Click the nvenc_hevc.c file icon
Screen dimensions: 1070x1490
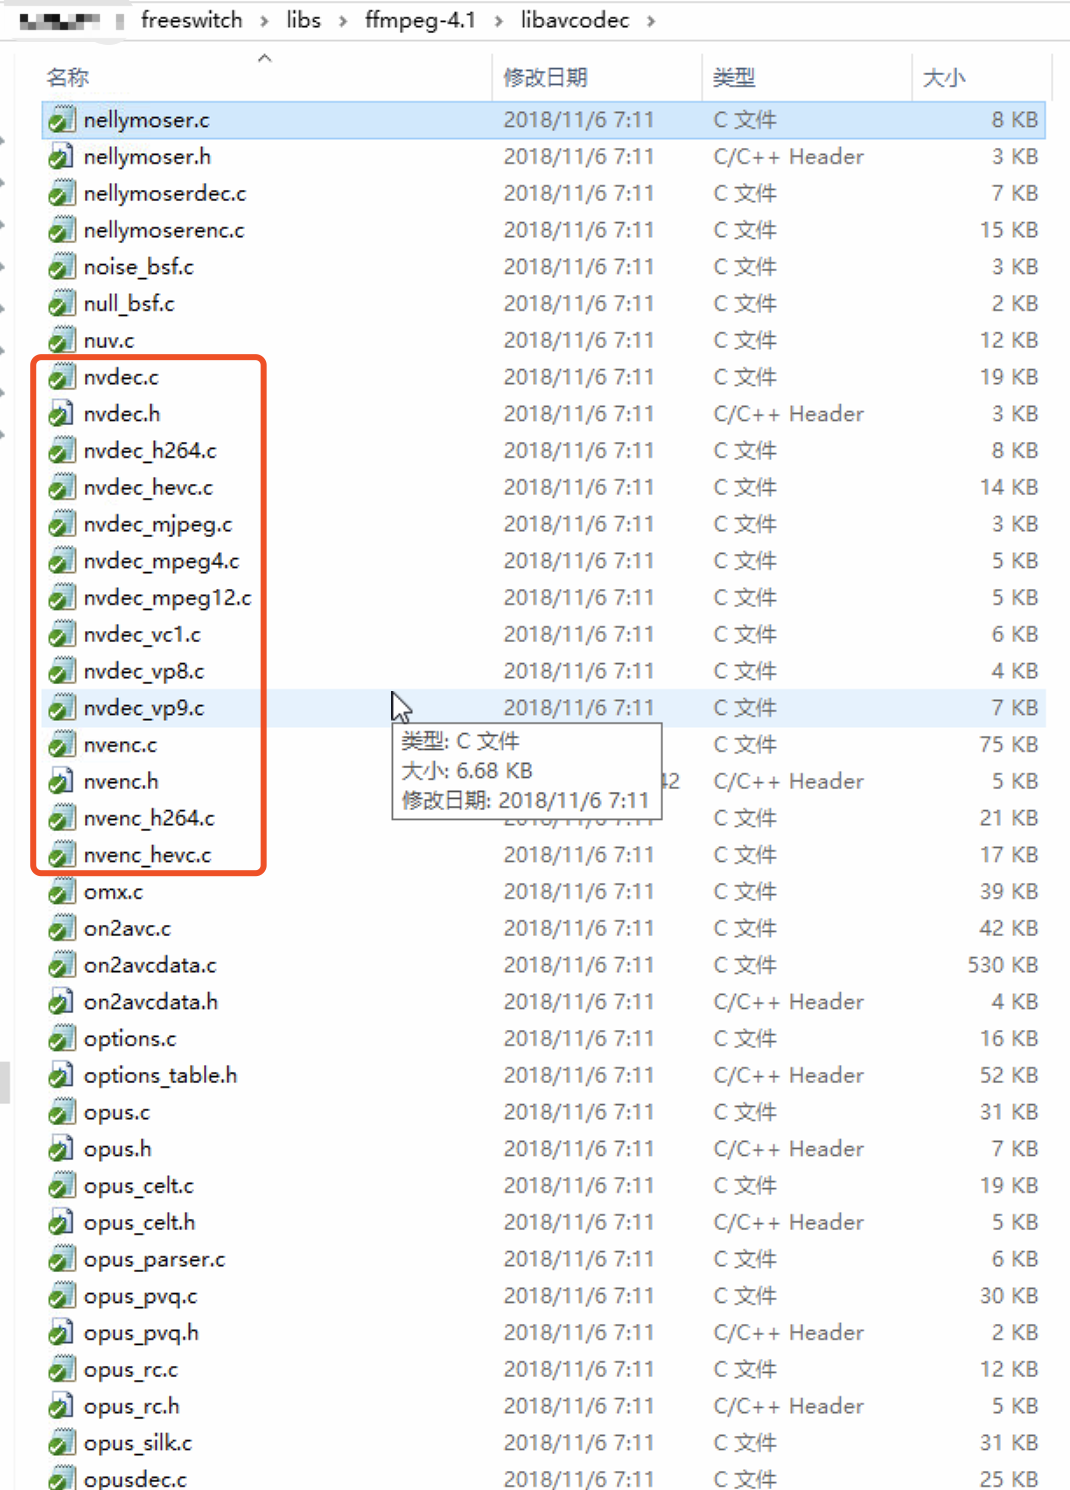(60, 855)
